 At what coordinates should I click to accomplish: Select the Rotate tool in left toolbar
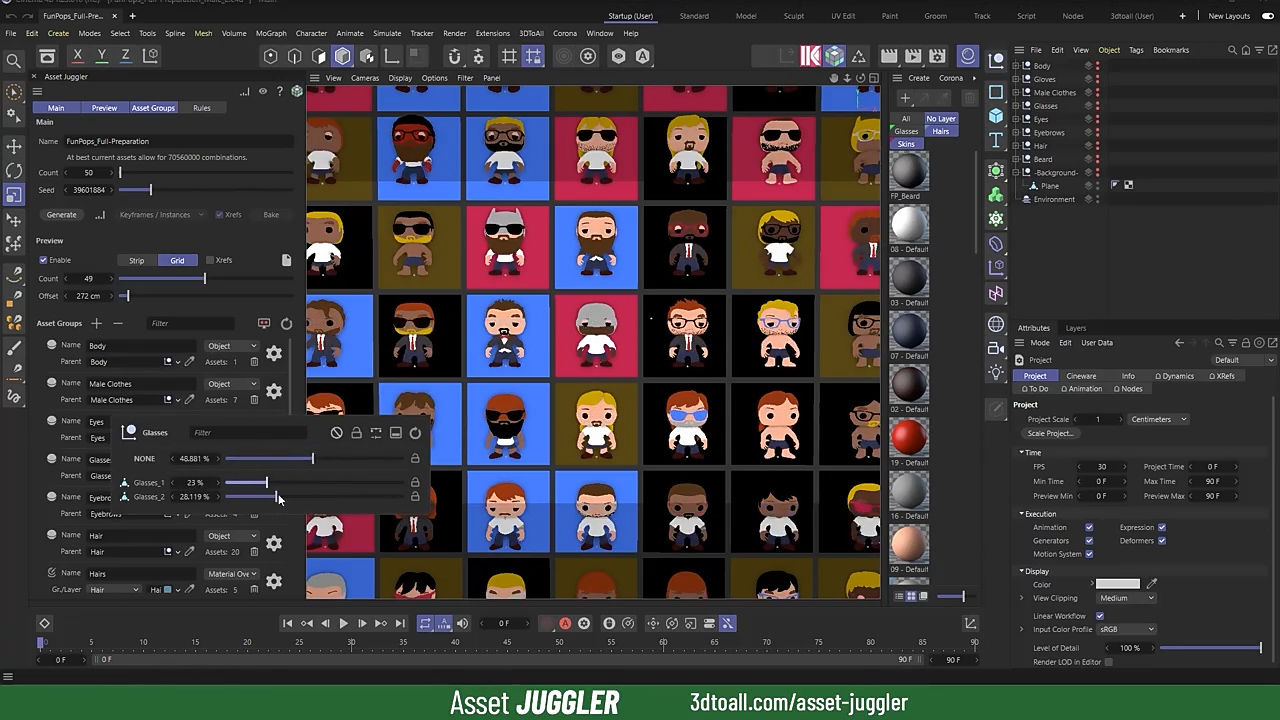pyautogui.click(x=14, y=171)
